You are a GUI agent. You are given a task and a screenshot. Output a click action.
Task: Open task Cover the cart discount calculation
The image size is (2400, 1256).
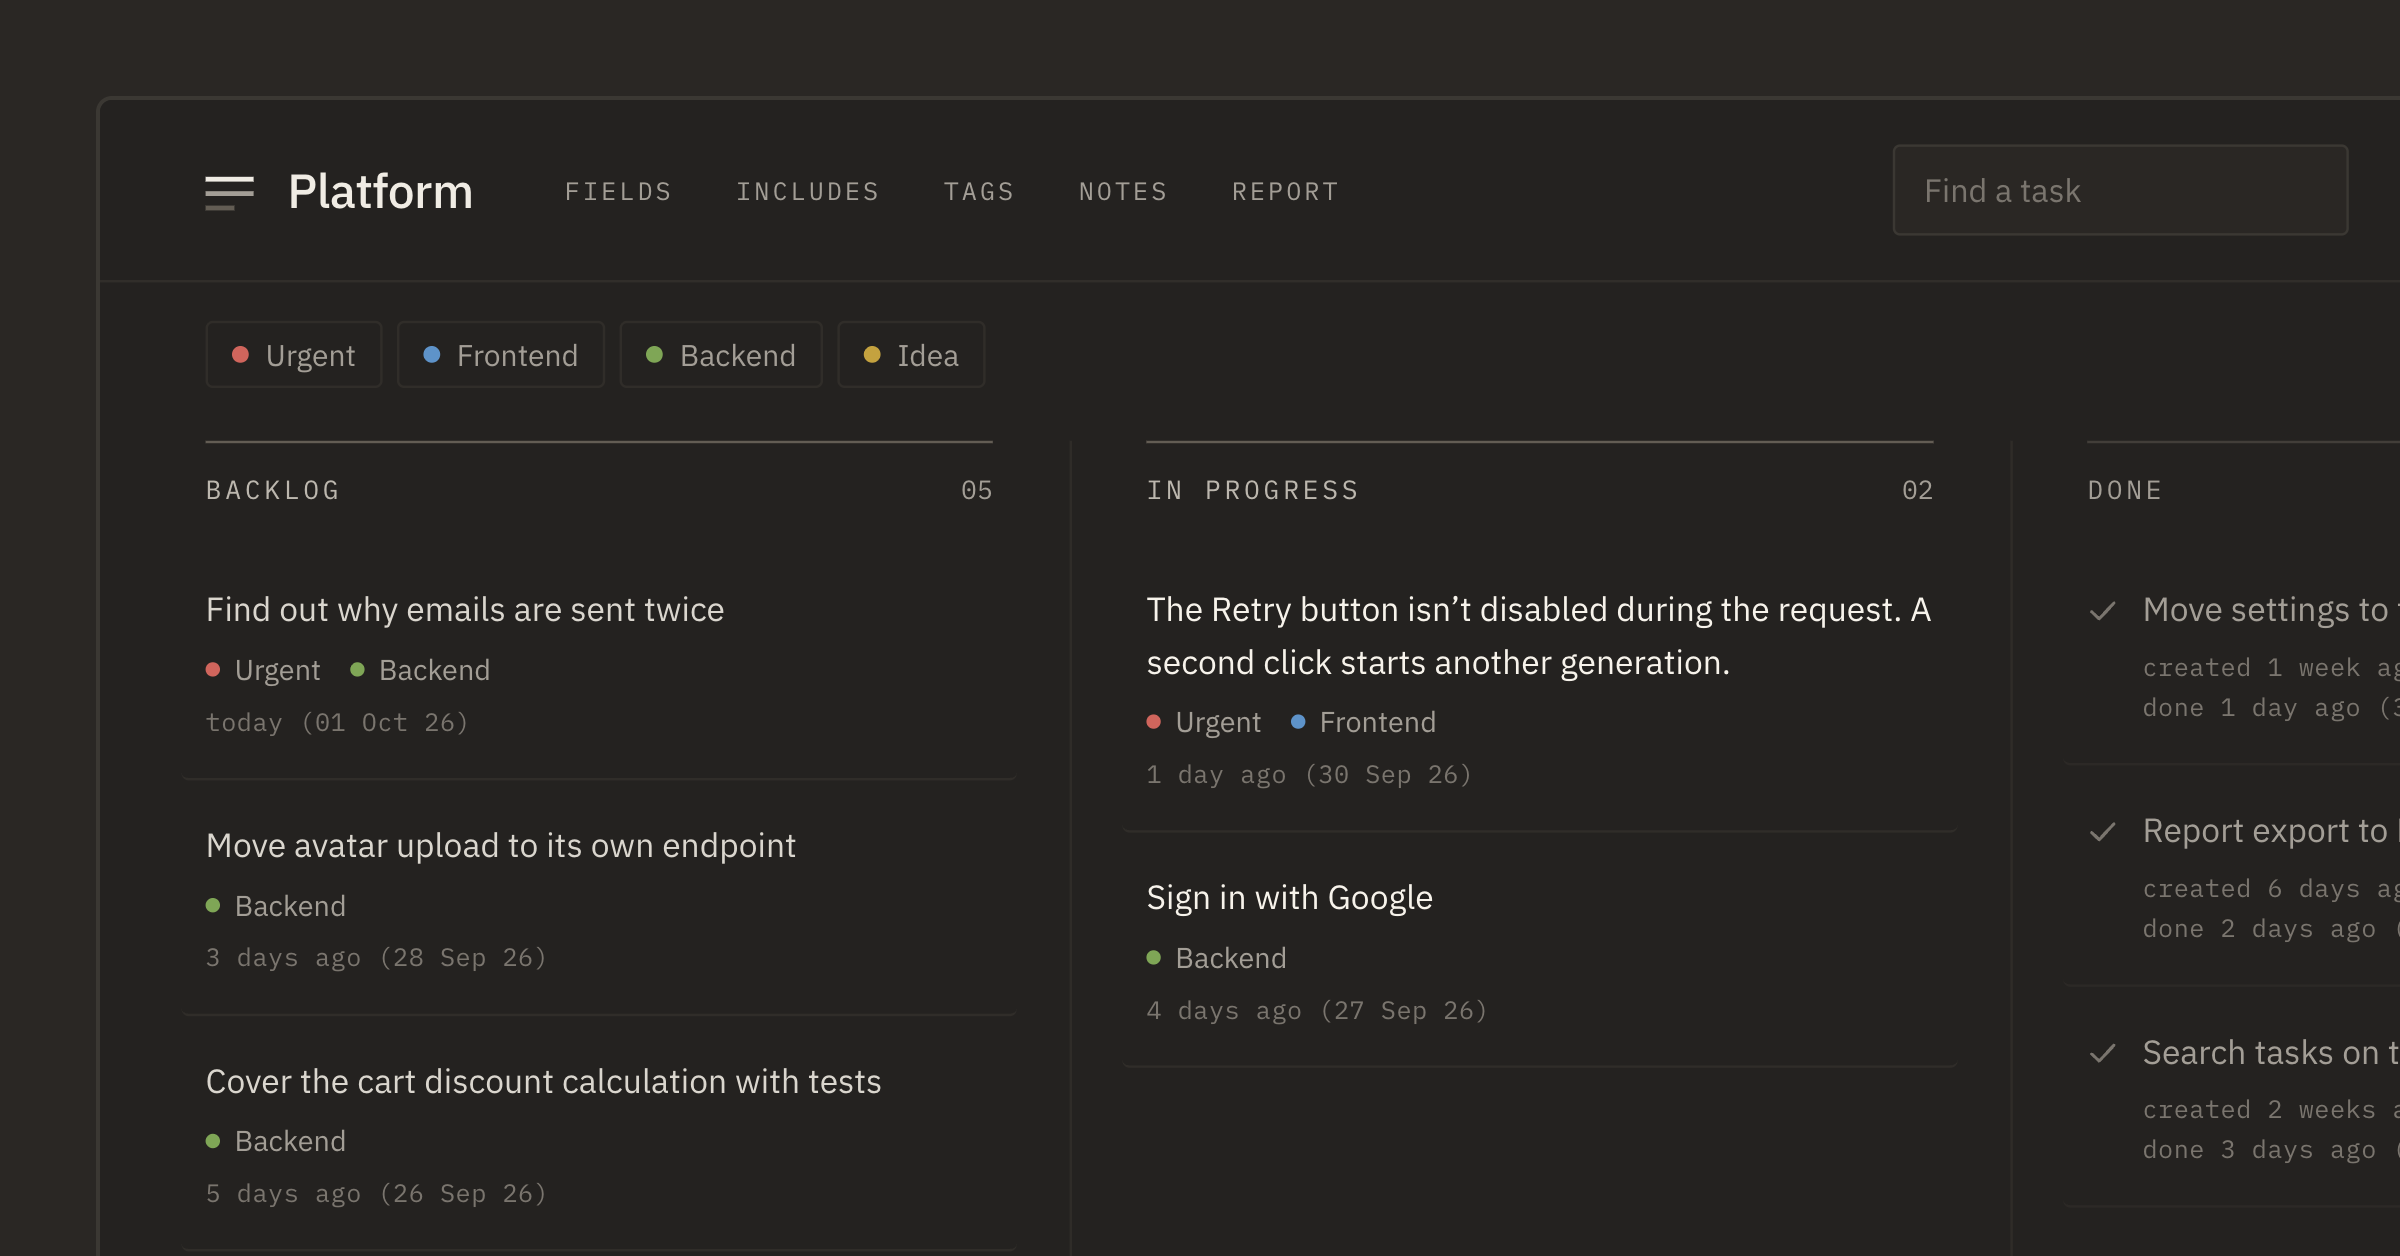(543, 1081)
